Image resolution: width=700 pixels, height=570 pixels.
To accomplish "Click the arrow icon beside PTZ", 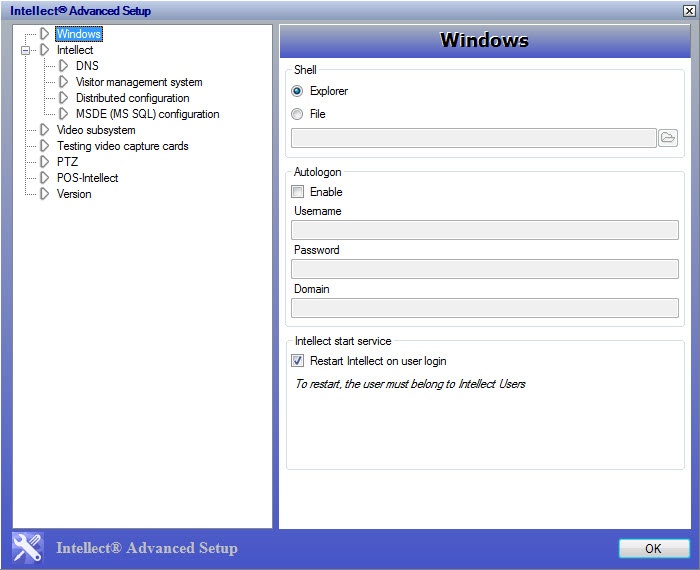I will (x=44, y=162).
